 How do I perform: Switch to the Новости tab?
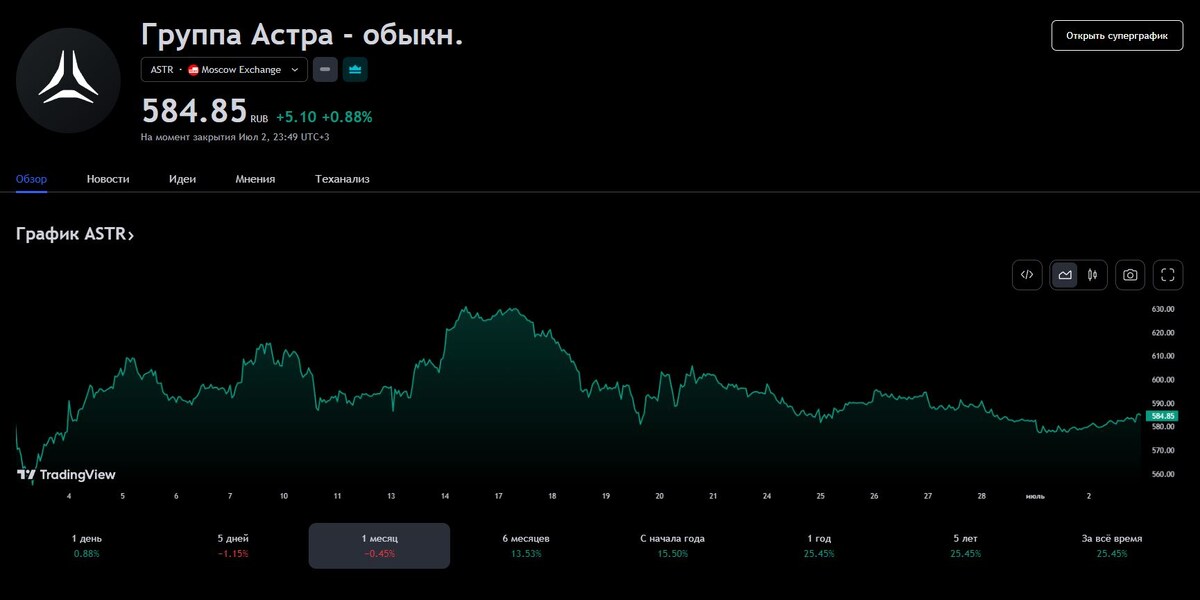(108, 179)
